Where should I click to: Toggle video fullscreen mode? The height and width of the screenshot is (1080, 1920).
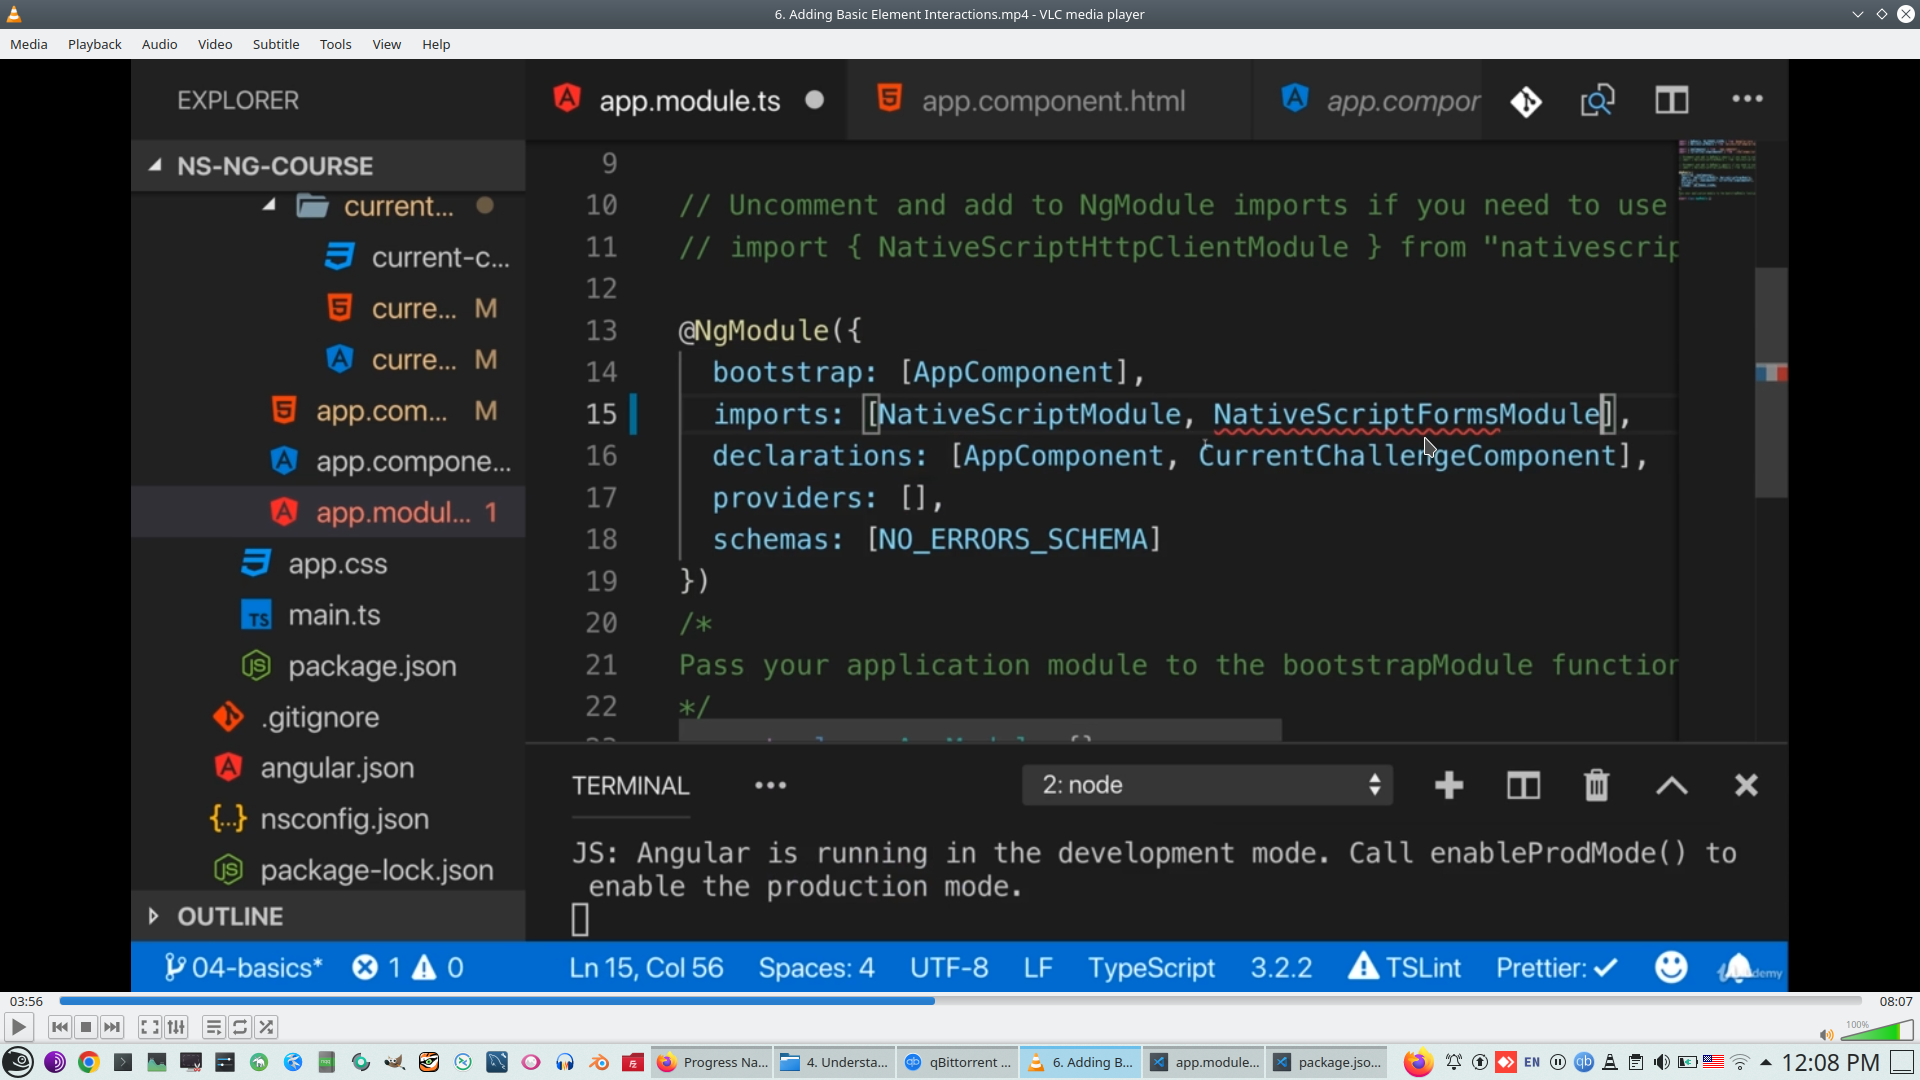pos(149,1027)
